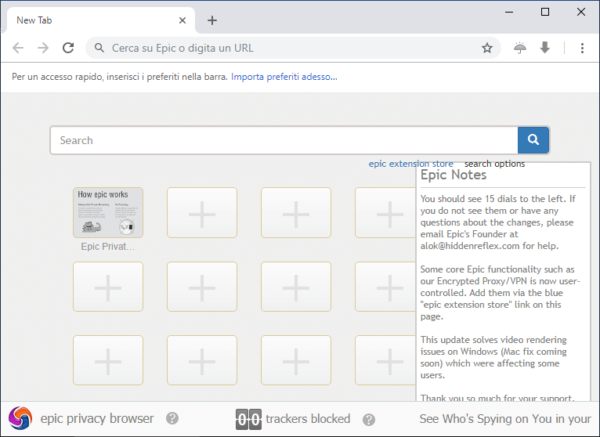Screen dimensions: 600x437
Task: Add a dial in third row first tile
Action: (108, 360)
